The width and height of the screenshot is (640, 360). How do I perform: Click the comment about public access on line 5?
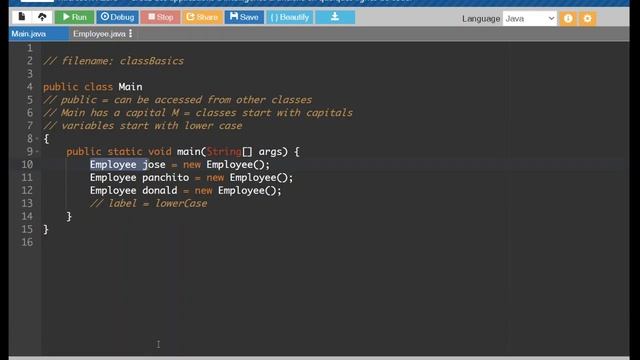[x=178, y=100]
